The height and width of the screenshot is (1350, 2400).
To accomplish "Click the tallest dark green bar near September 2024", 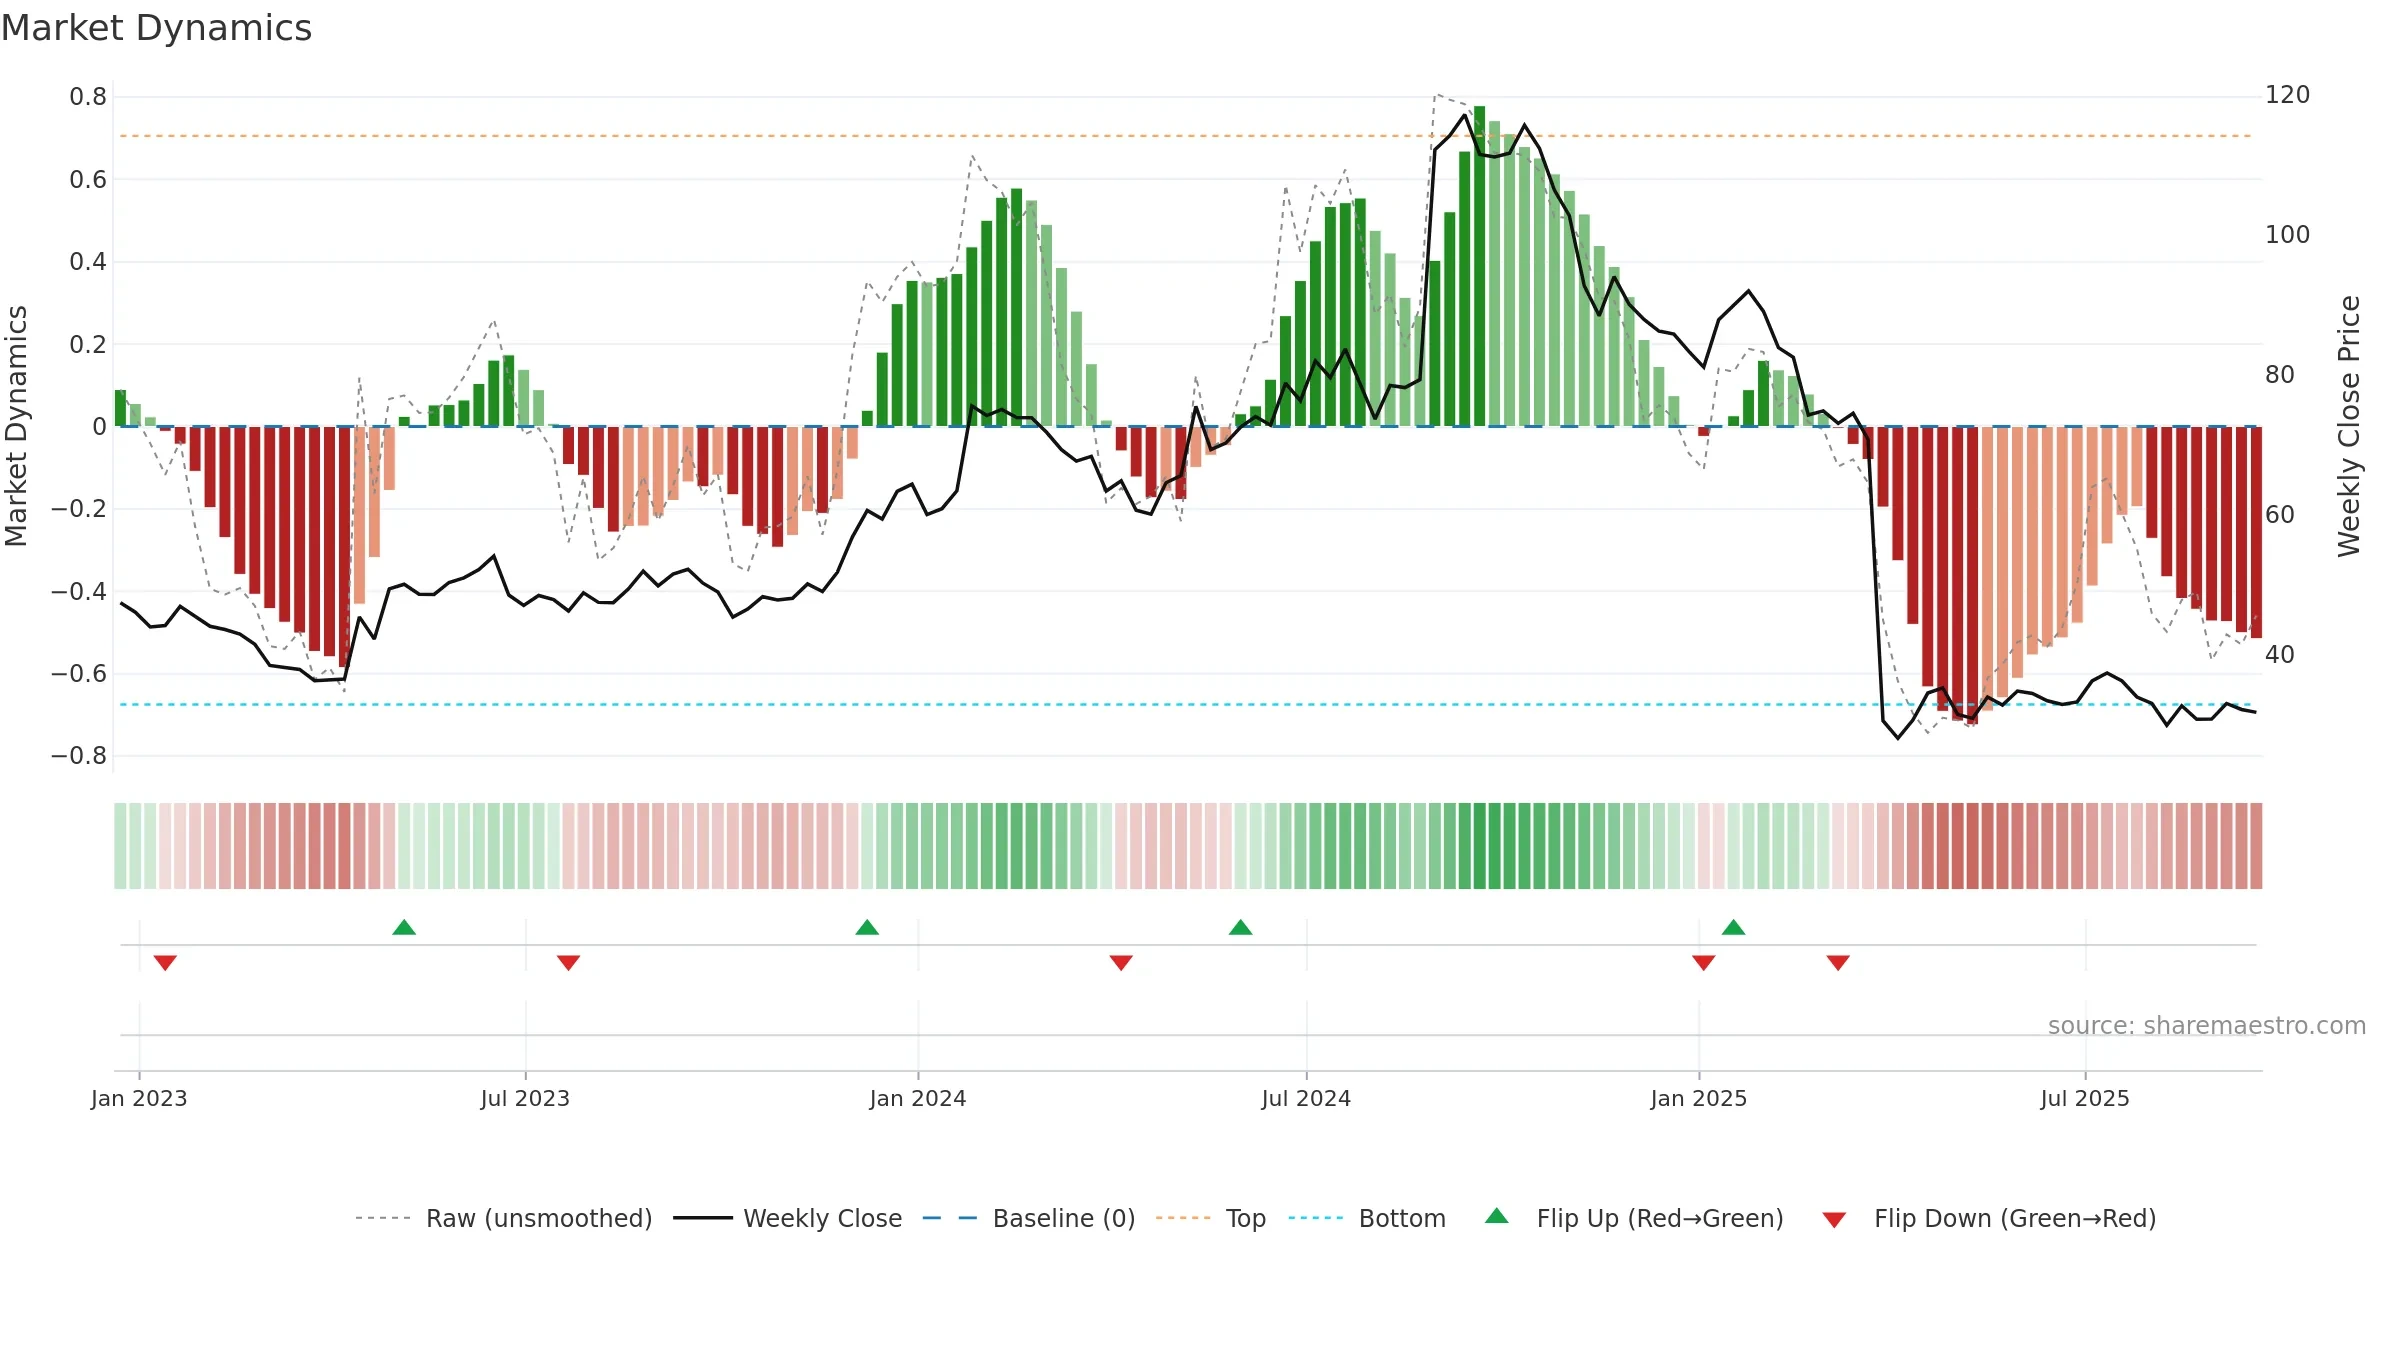I will click(1479, 266).
